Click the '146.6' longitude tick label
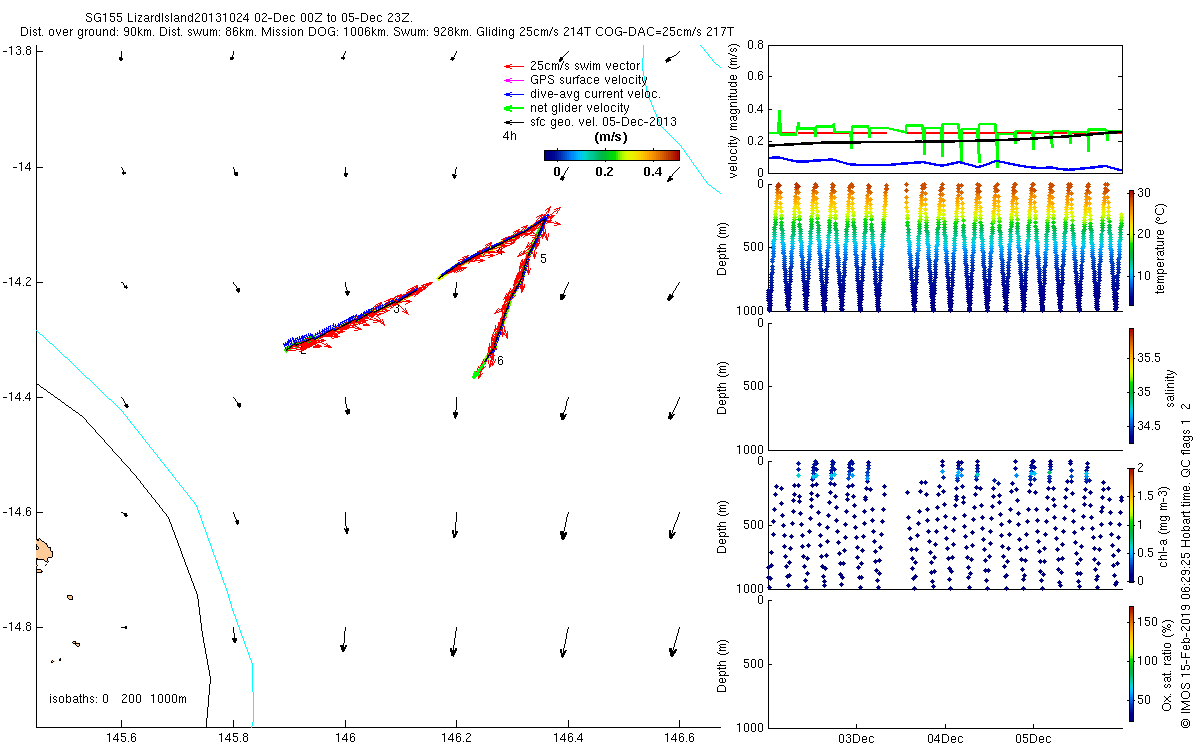 point(679,738)
